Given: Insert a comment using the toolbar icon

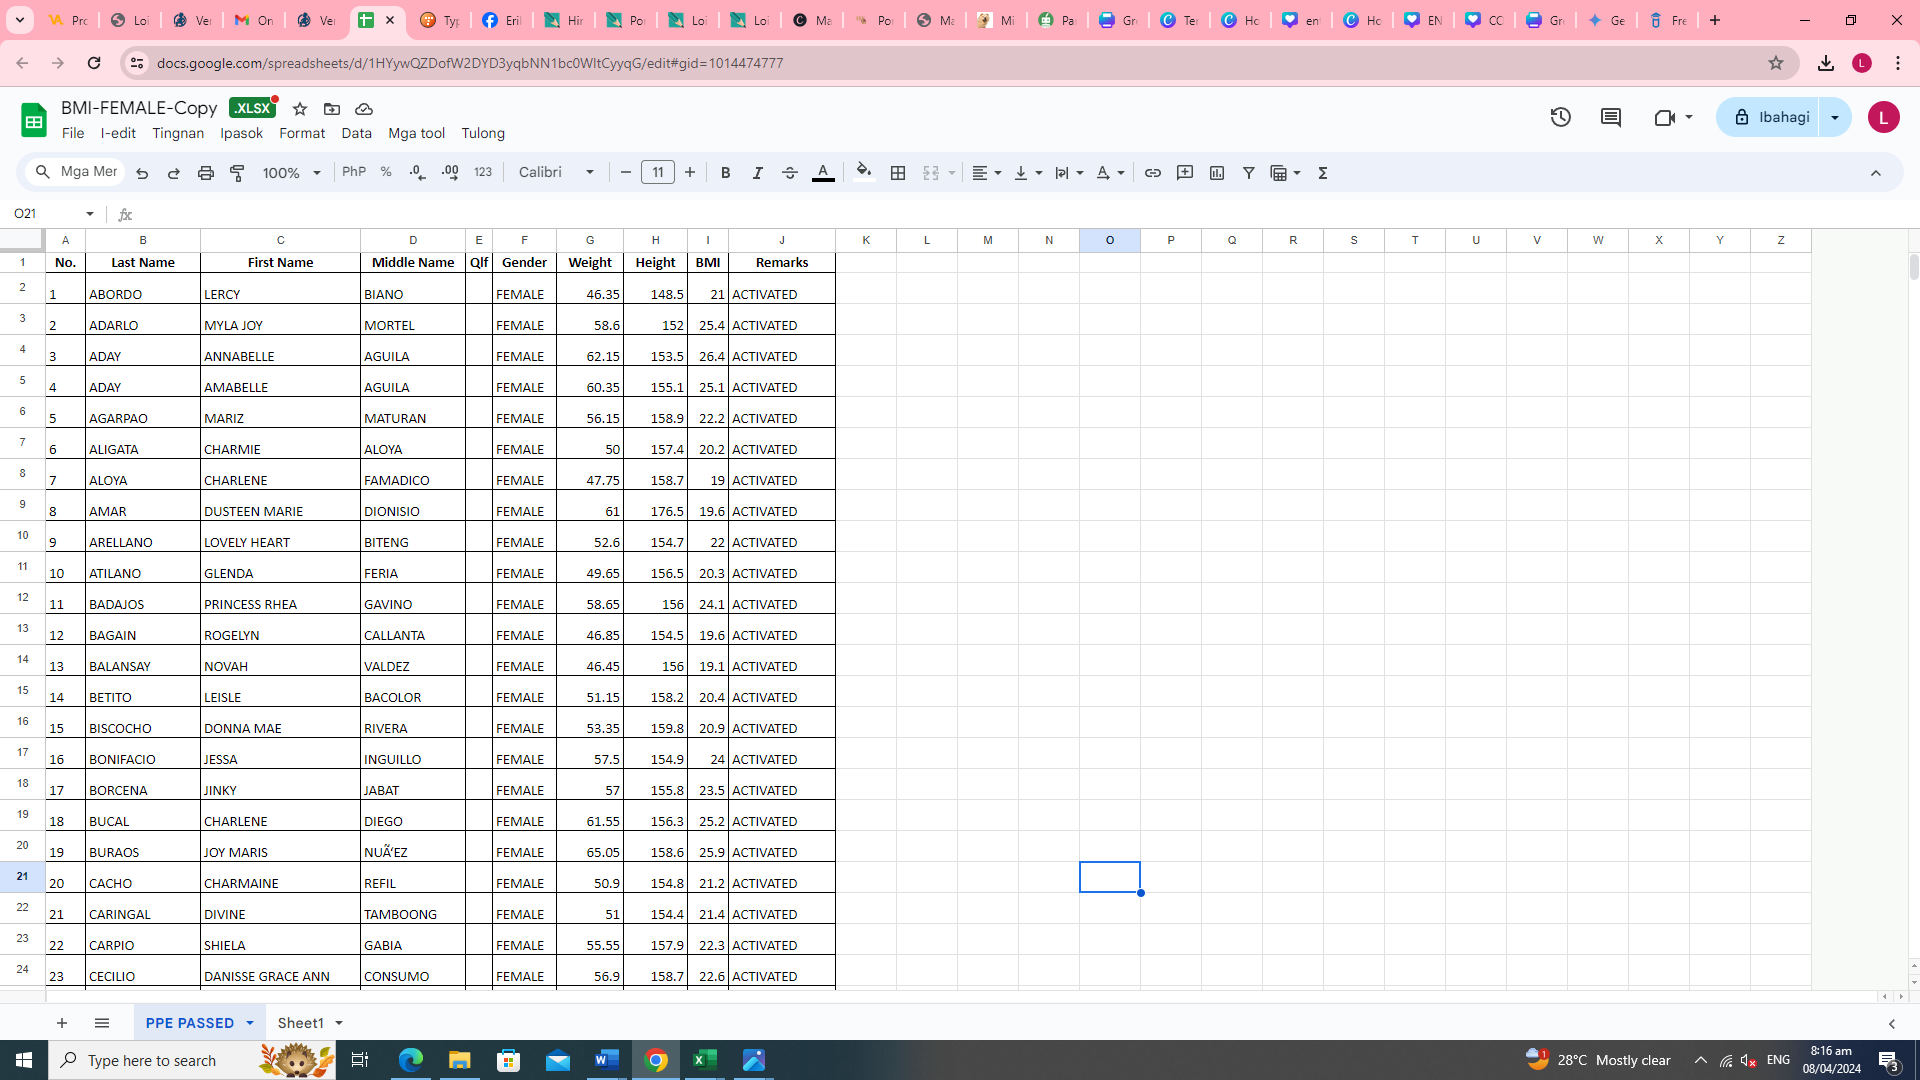Looking at the screenshot, I should (1185, 172).
